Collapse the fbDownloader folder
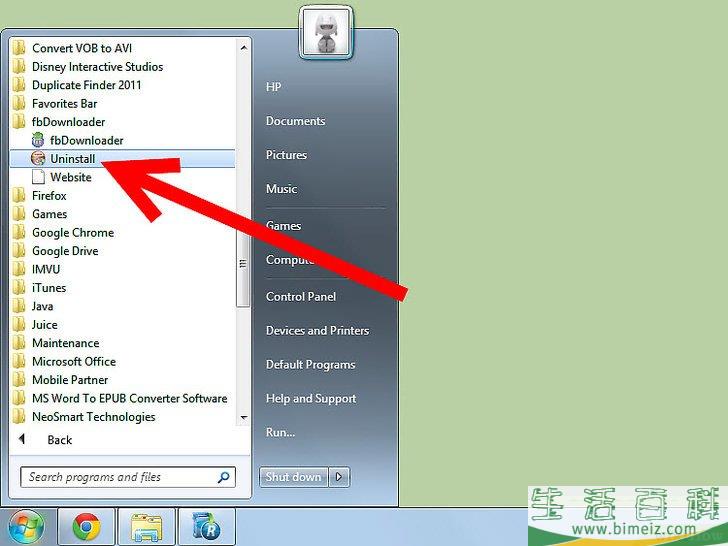This screenshot has height=546, width=728. coord(68,122)
